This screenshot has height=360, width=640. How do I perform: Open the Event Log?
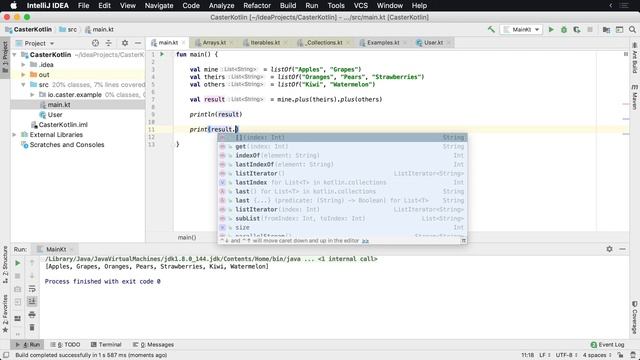coord(607,345)
